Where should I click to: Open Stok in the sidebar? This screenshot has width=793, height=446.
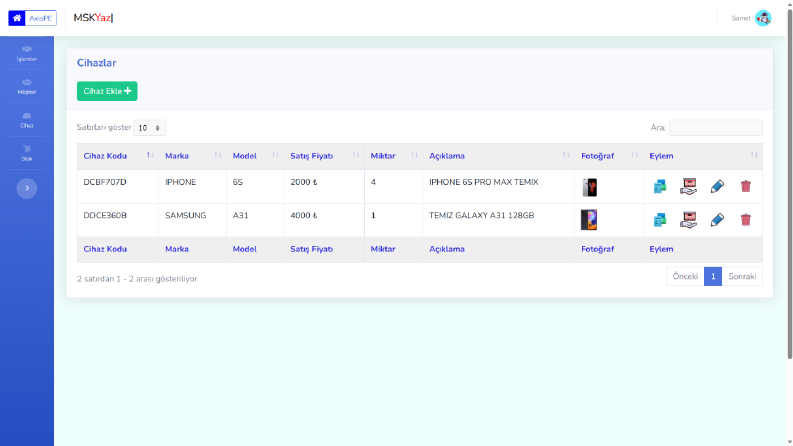coord(27,153)
